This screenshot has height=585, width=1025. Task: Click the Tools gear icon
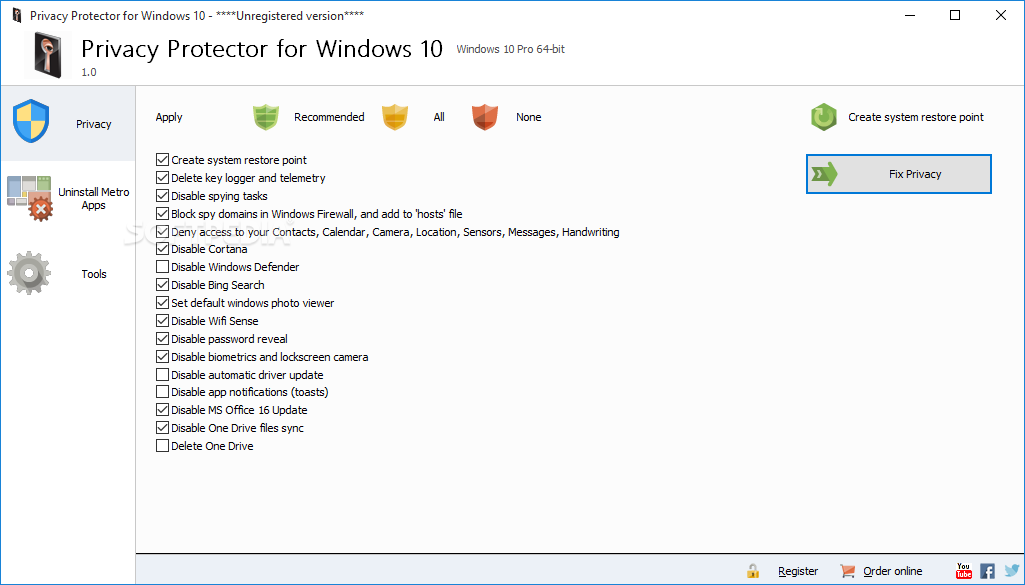[29, 273]
